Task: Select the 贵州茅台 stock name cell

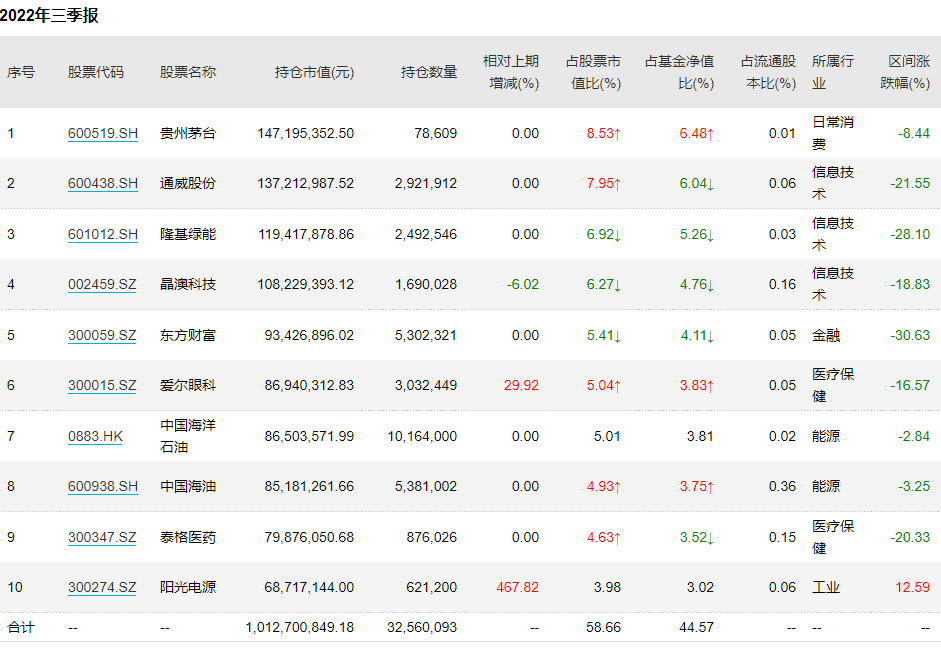Action: point(187,133)
